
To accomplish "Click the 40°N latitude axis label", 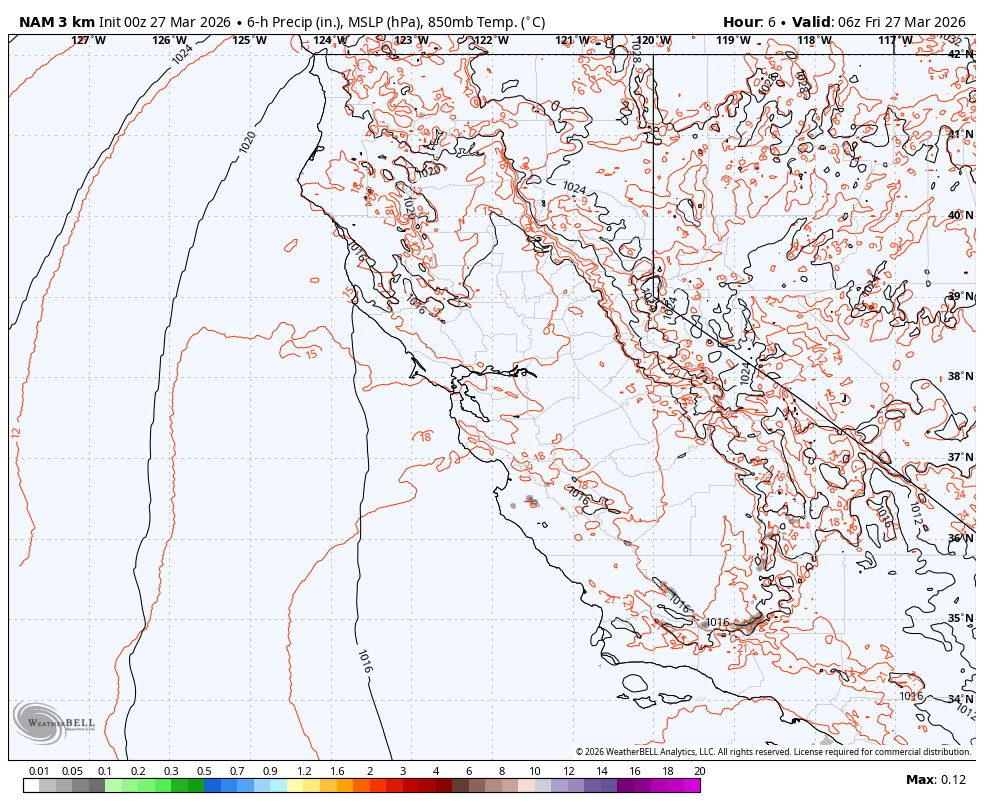I will pos(961,215).
